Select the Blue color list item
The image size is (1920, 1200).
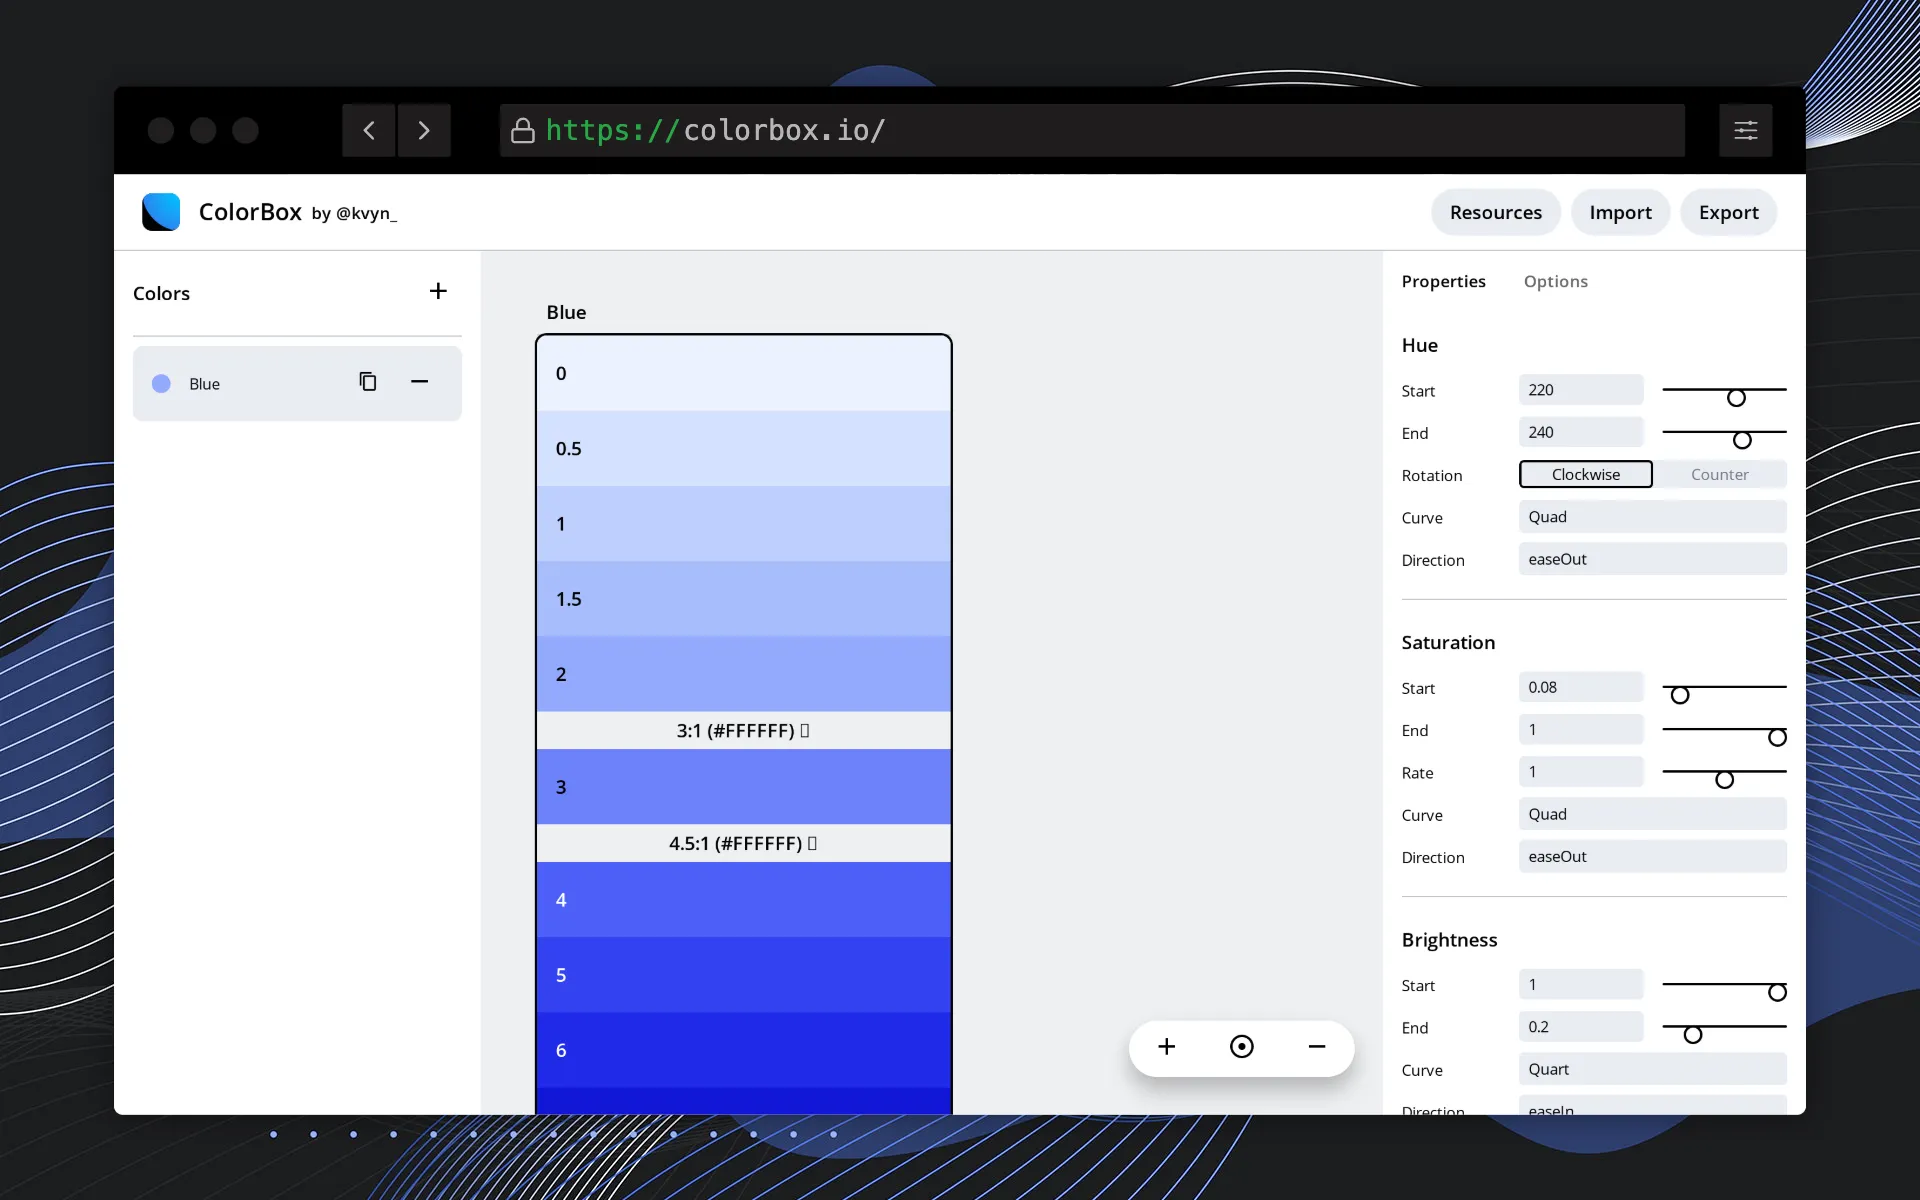tap(297, 383)
